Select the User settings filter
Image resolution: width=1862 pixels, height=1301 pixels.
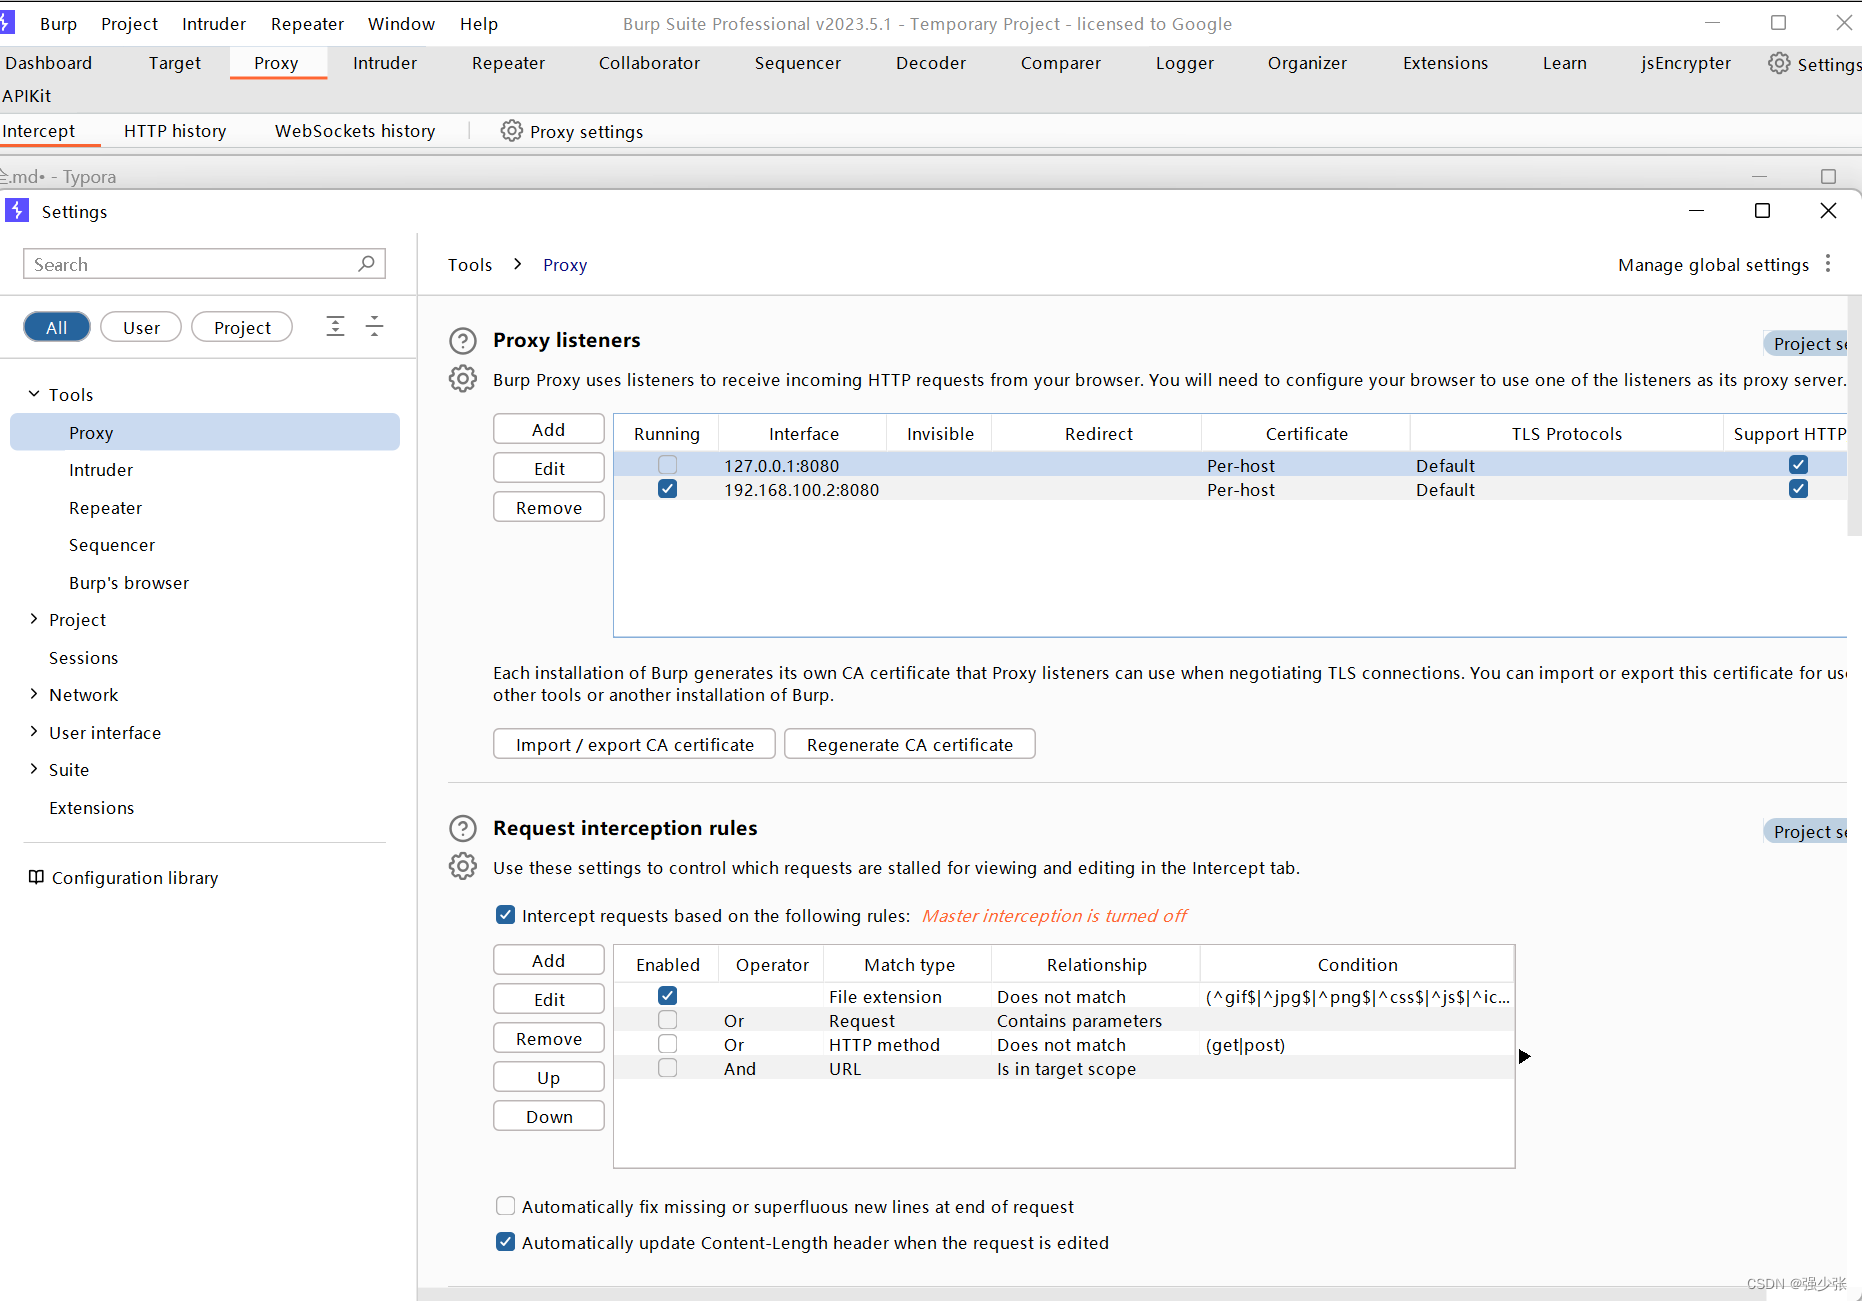pyautogui.click(x=141, y=327)
